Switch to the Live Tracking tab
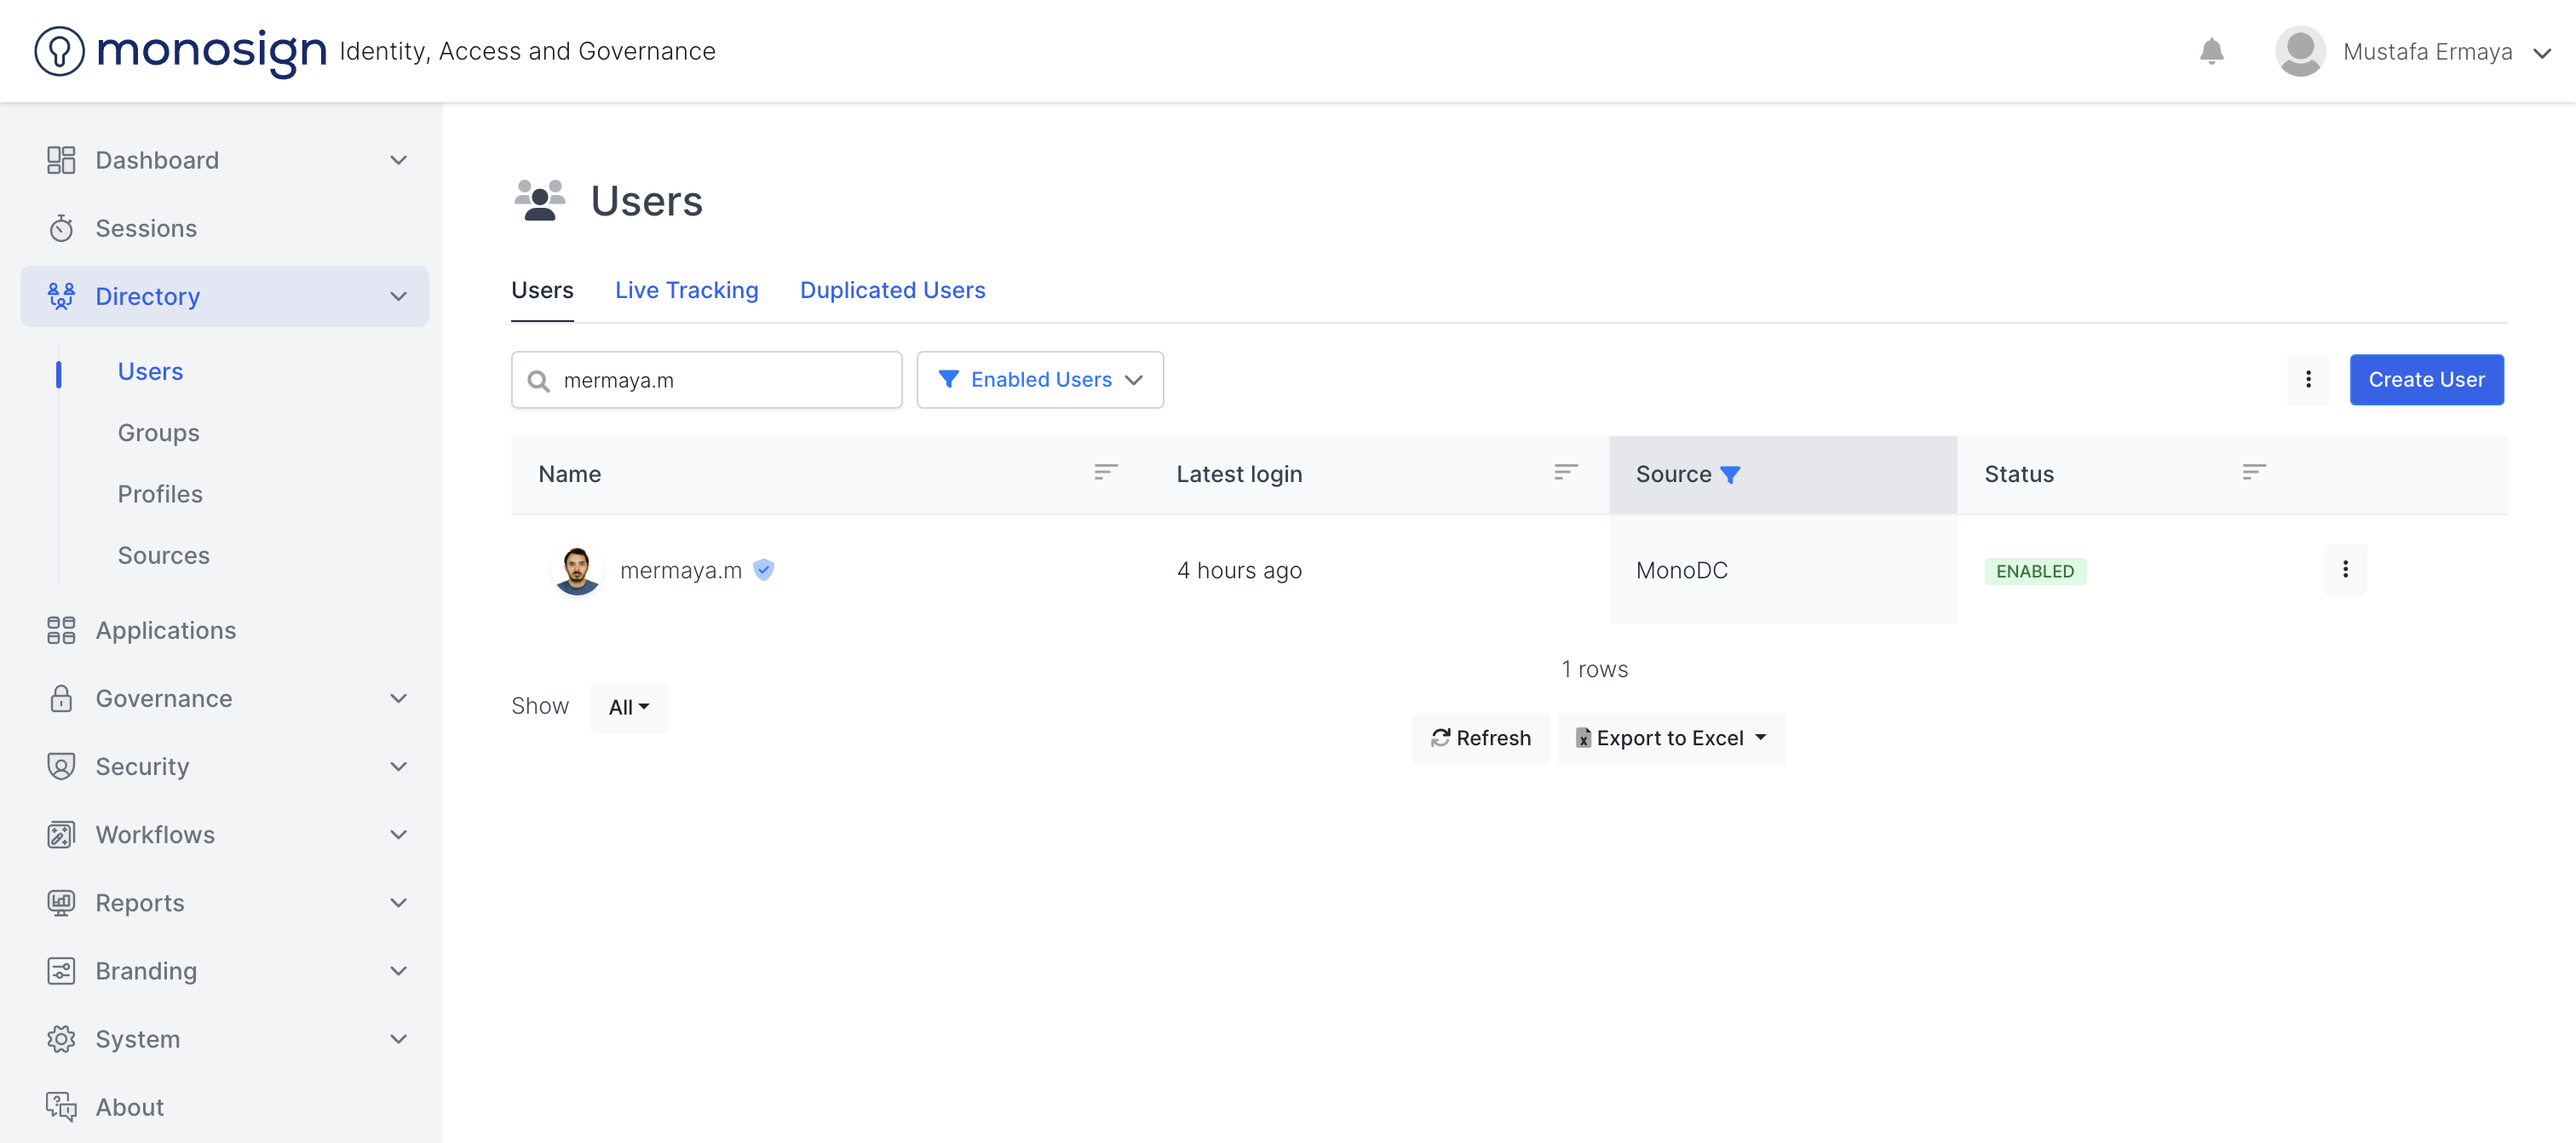The image size is (2576, 1143). [x=686, y=290]
